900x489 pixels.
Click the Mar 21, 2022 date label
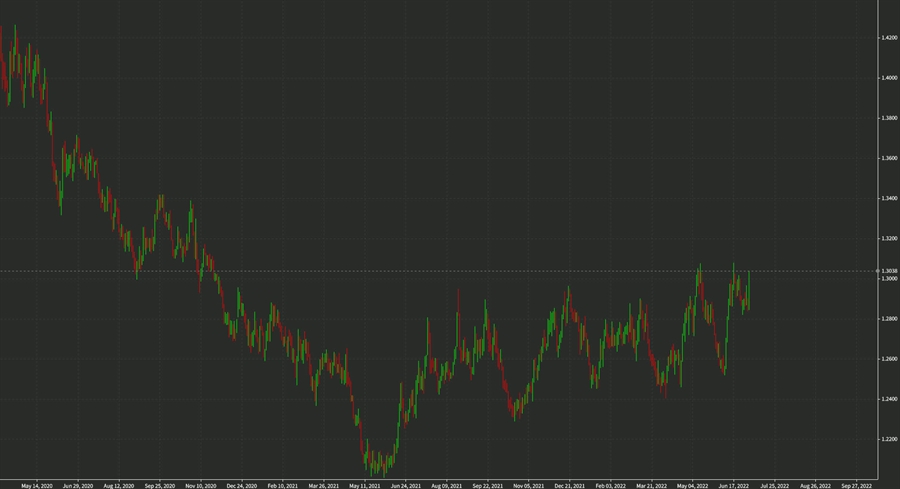click(651, 486)
